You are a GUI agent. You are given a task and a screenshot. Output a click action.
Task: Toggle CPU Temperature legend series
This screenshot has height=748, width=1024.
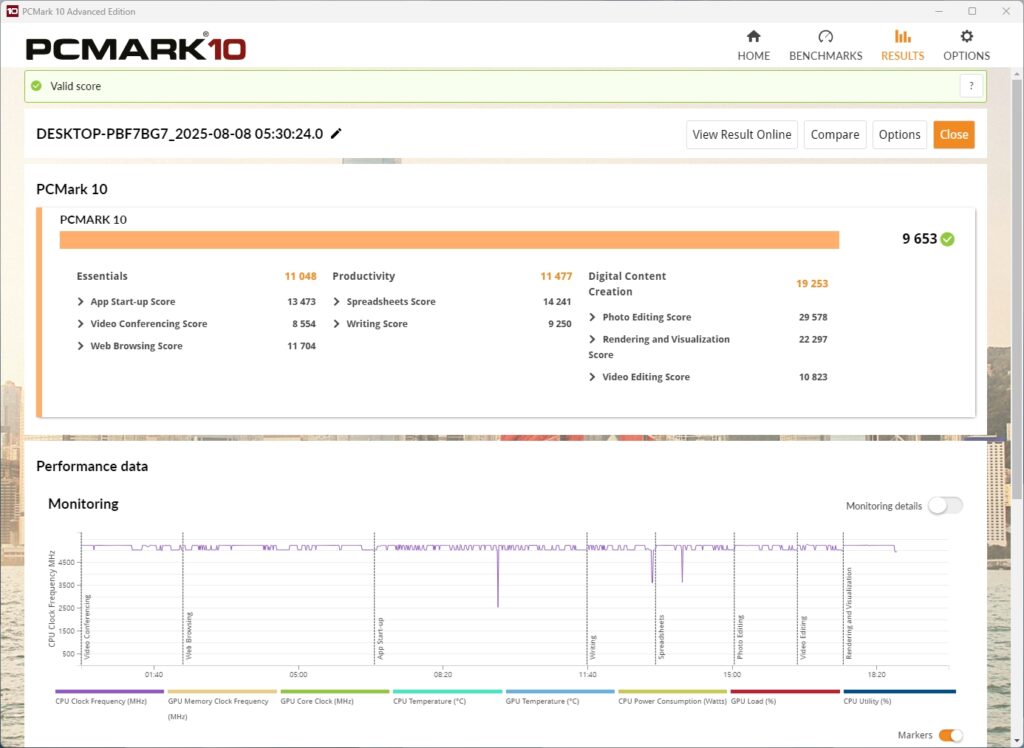click(x=447, y=697)
